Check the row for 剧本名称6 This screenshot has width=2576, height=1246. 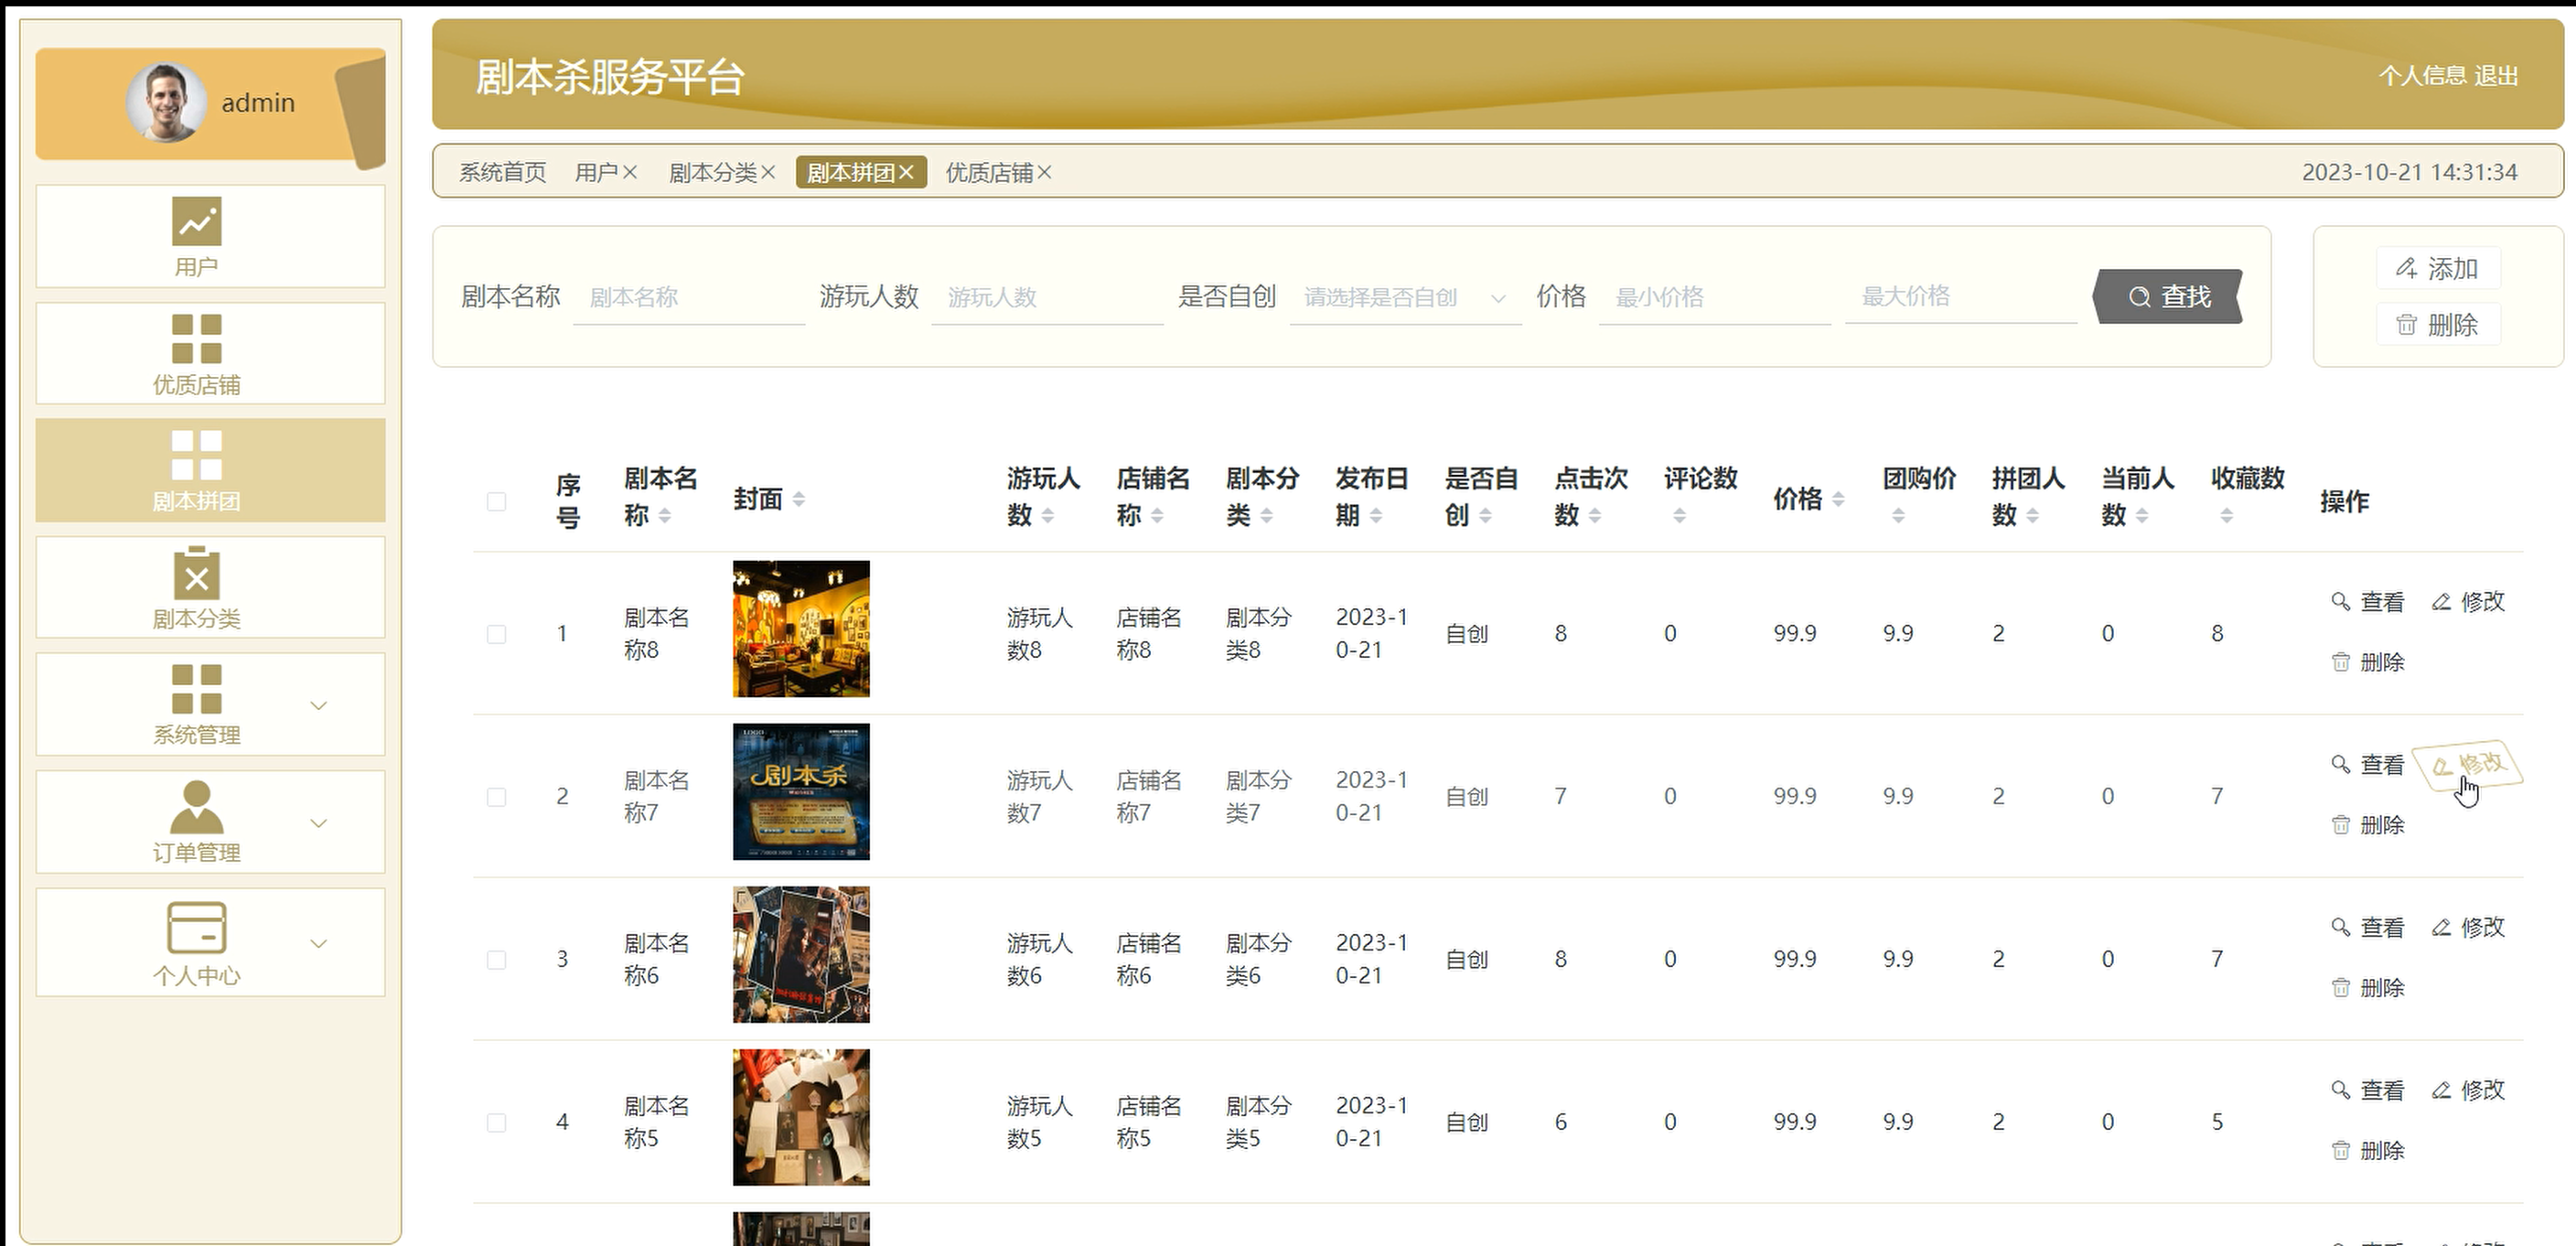pos(496,960)
